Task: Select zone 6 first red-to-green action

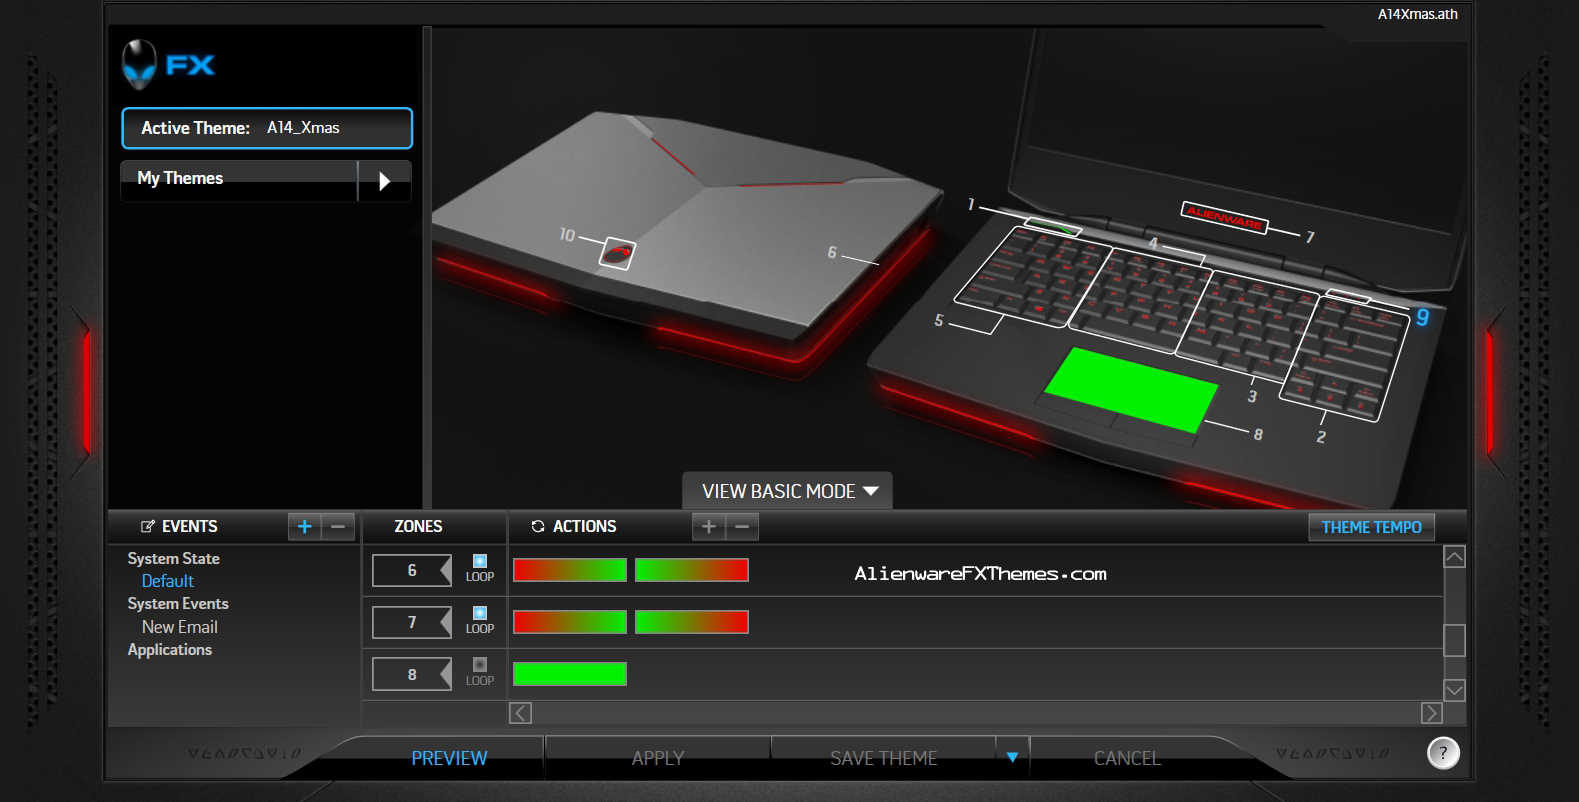Action: click(570, 570)
